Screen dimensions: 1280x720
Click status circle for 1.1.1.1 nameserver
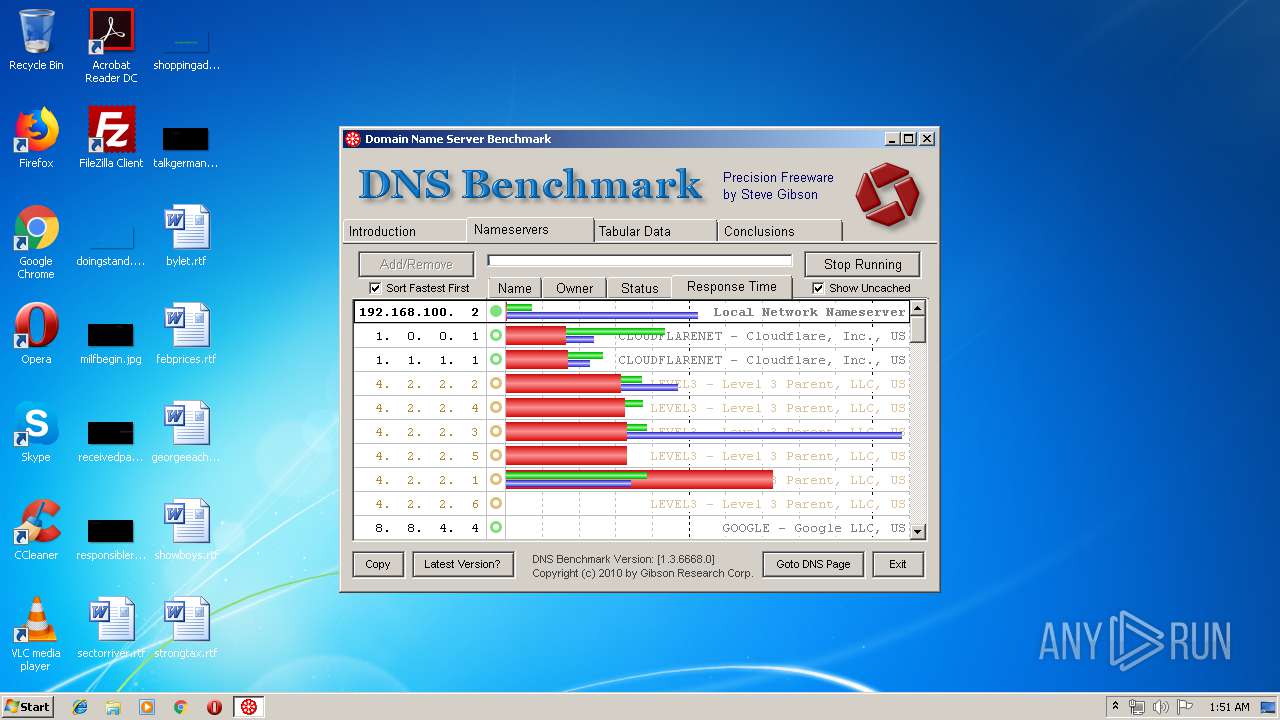click(495, 360)
